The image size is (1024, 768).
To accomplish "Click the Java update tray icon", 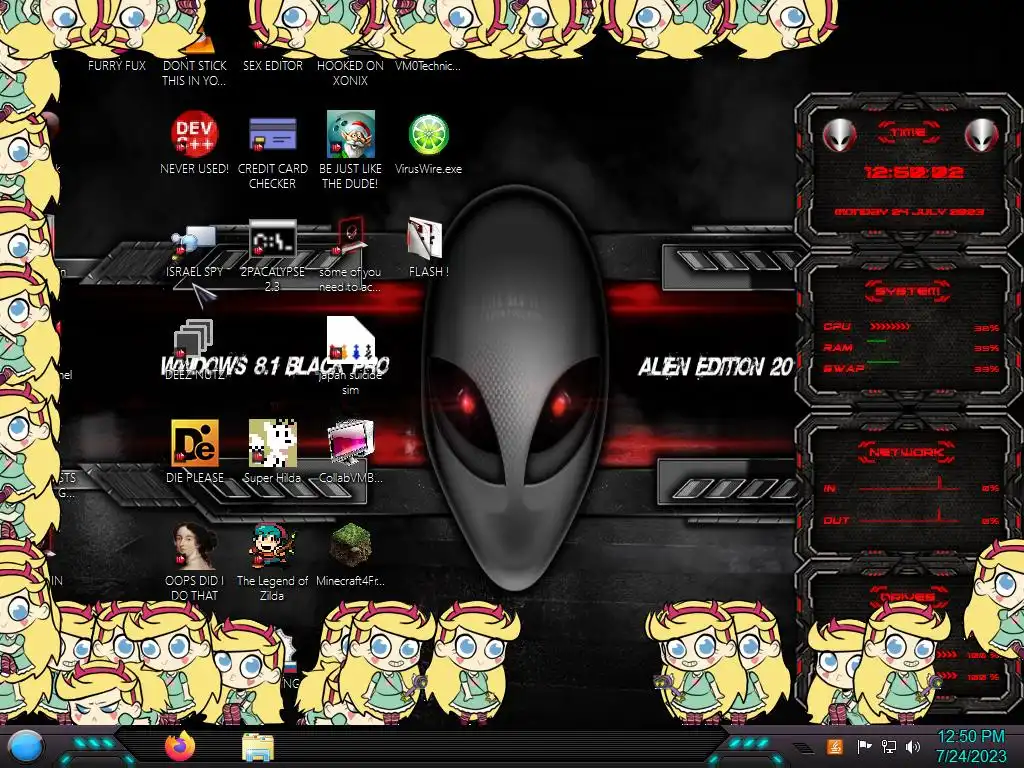I will click(x=834, y=746).
